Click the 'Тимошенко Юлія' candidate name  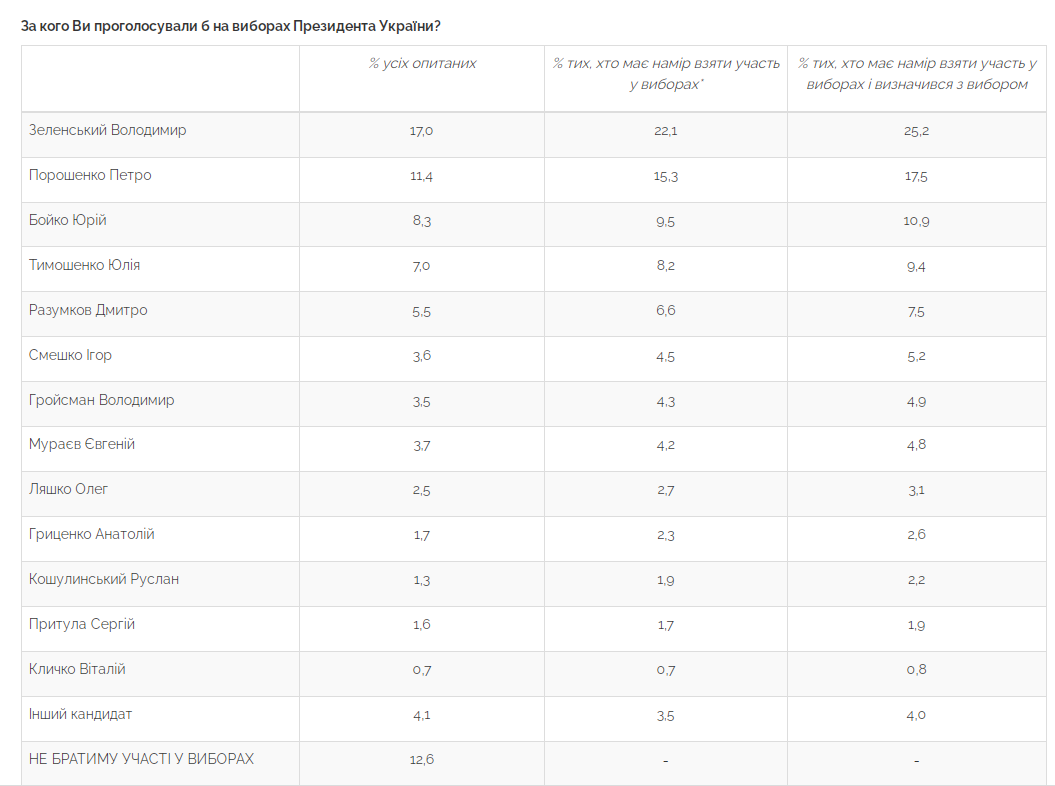(x=85, y=265)
